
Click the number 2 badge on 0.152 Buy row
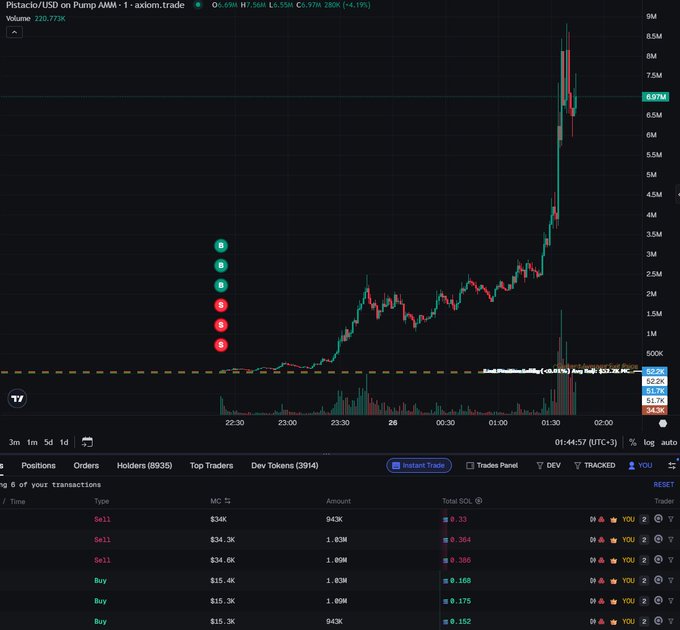coord(644,621)
